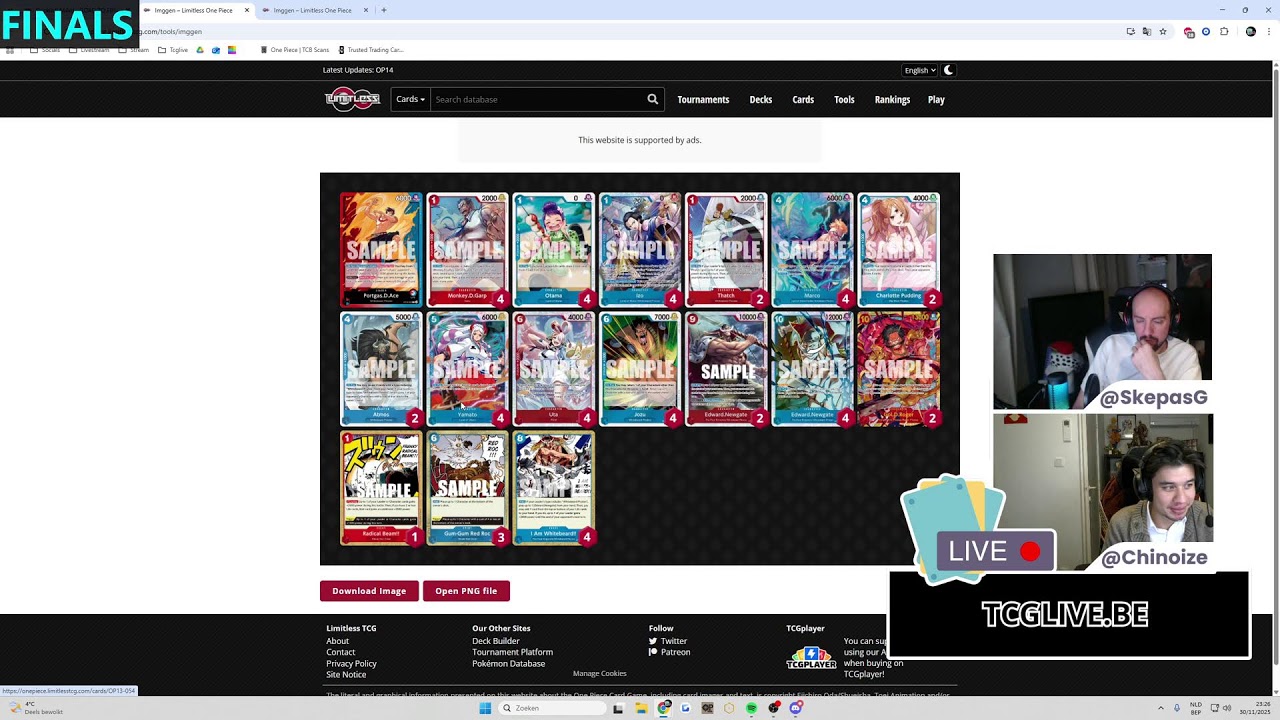Click the Otama card thumbnail
1280x720 pixels.
(553, 249)
